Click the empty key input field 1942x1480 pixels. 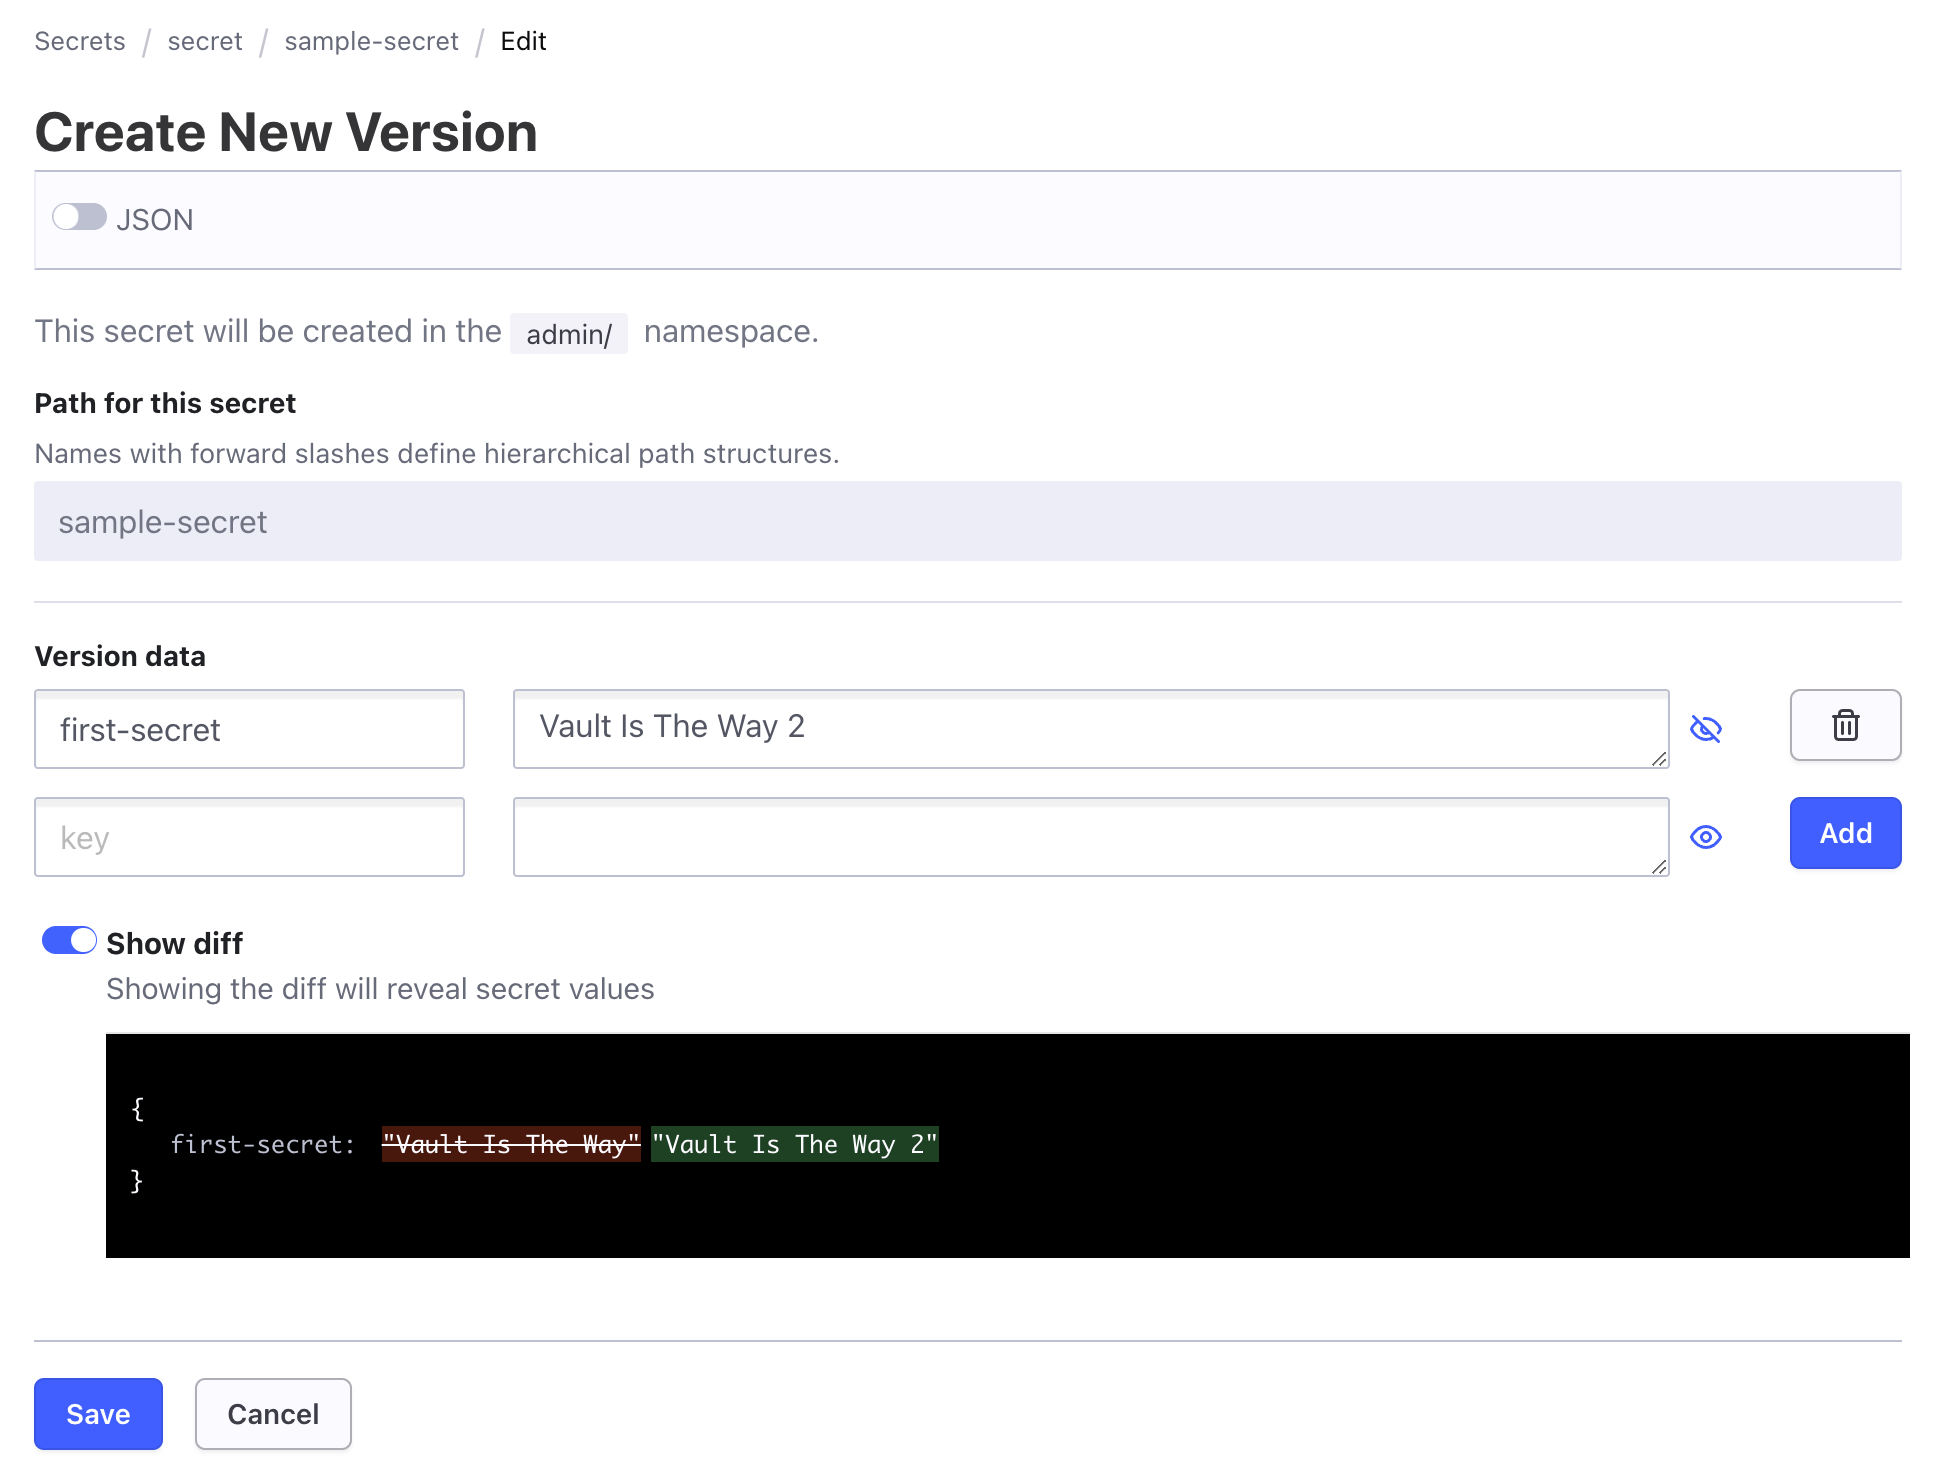click(x=249, y=837)
